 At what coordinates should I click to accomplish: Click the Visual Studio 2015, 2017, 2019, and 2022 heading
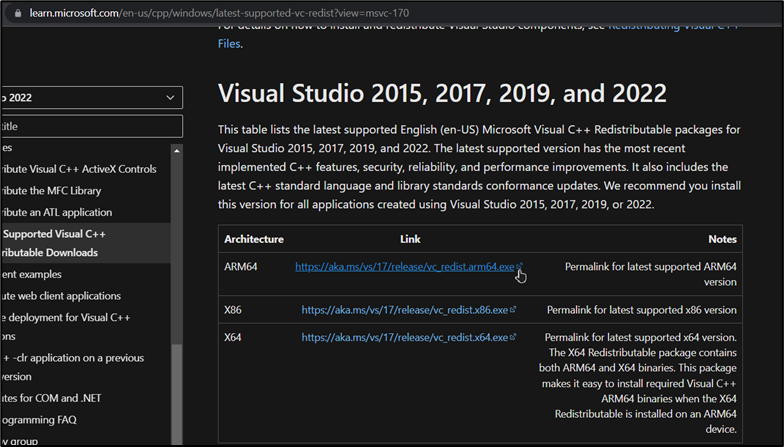tap(442, 93)
